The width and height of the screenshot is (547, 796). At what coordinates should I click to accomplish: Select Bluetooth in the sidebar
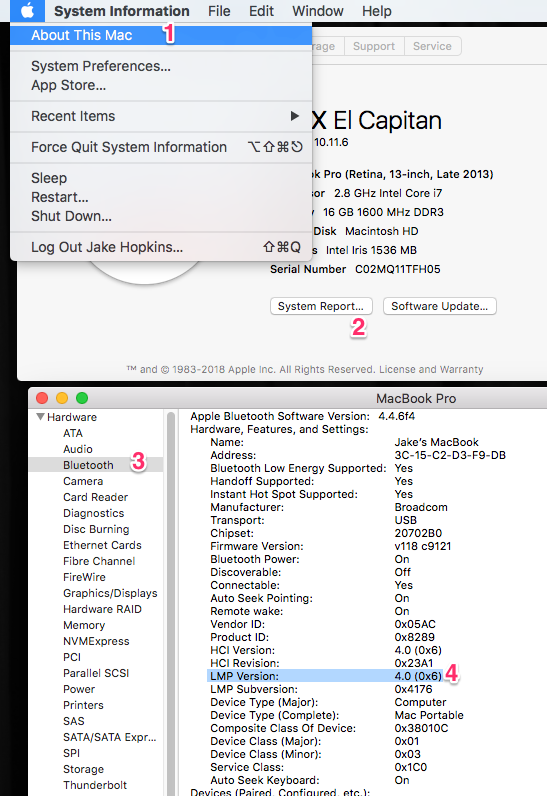pos(88,465)
